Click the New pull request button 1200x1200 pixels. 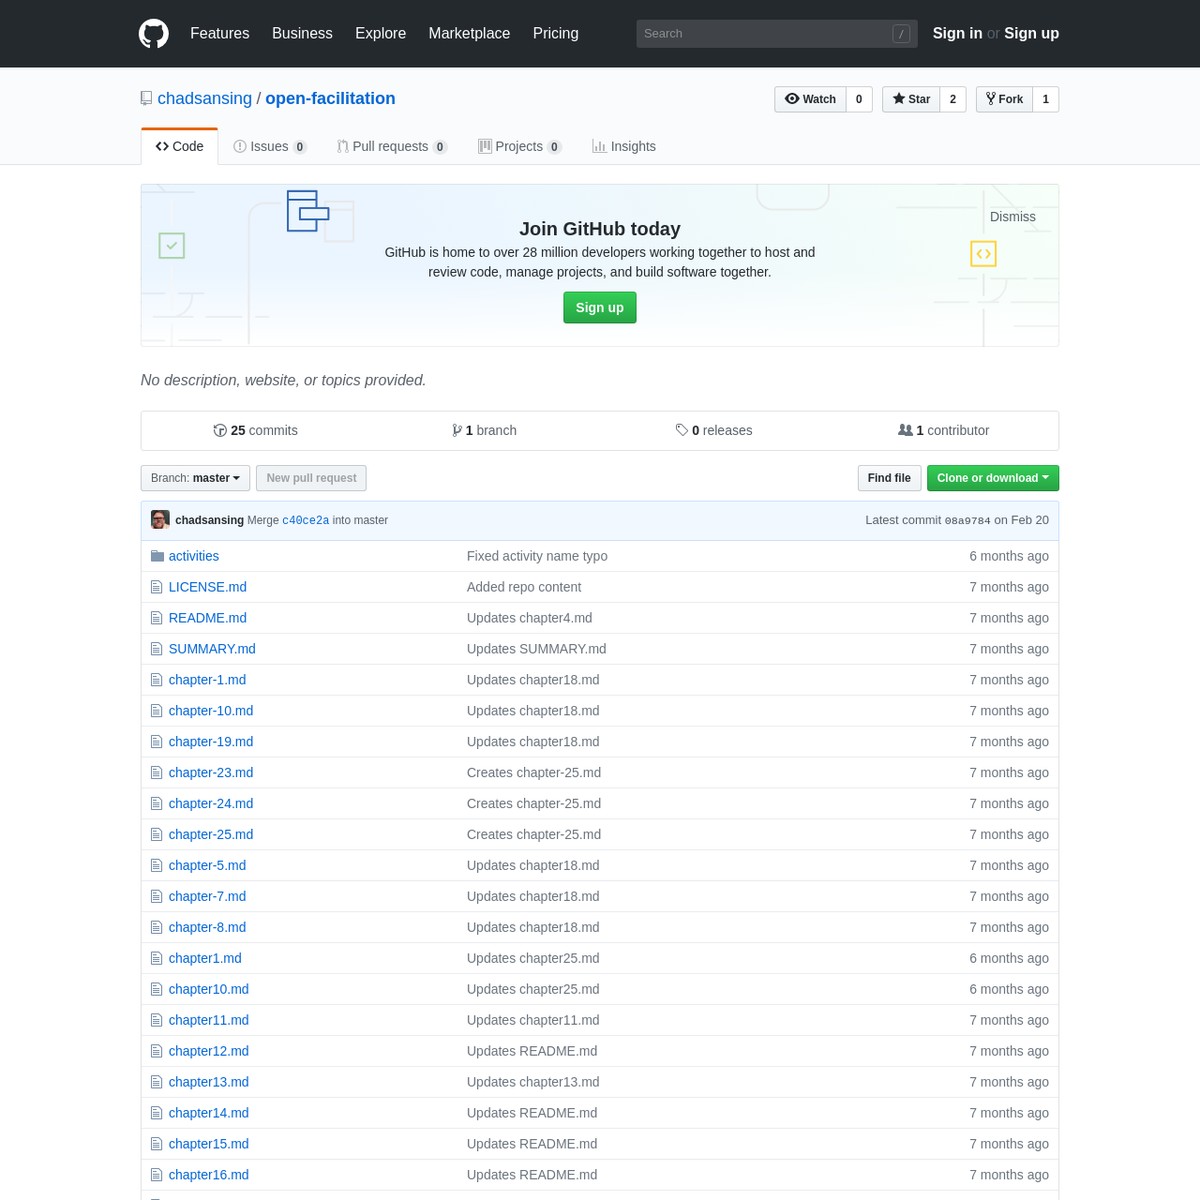point(311,478)
